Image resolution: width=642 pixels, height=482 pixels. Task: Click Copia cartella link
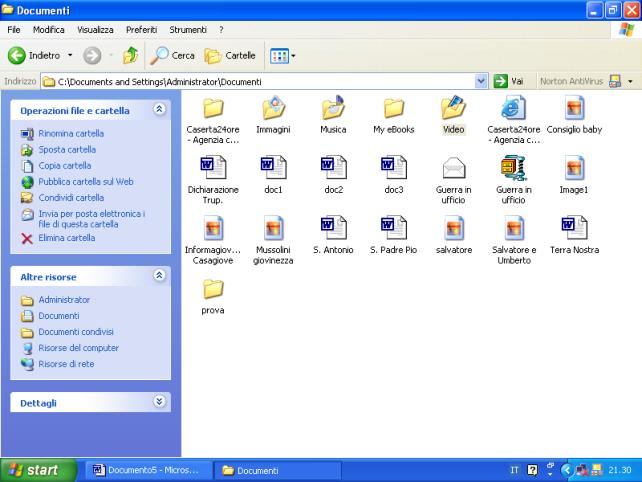65,165
